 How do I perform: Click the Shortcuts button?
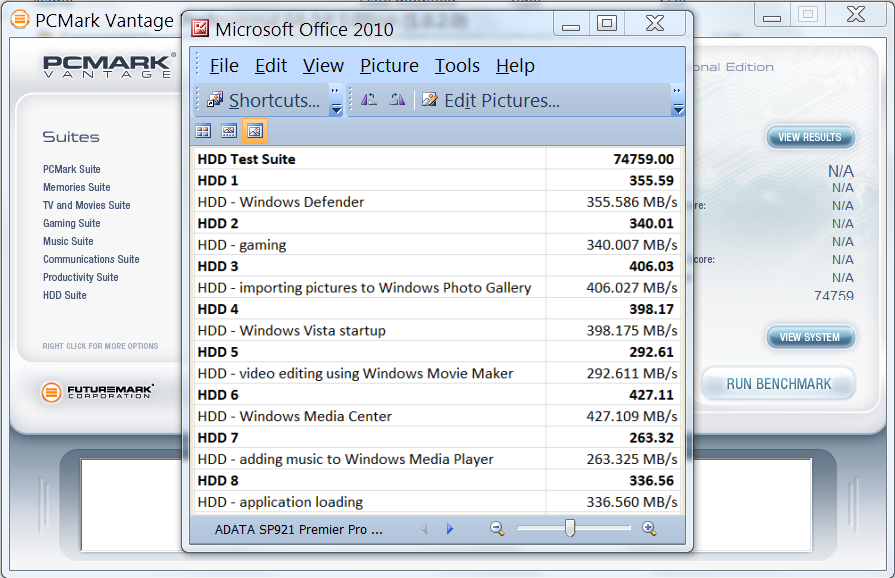[x=264, y=100]
